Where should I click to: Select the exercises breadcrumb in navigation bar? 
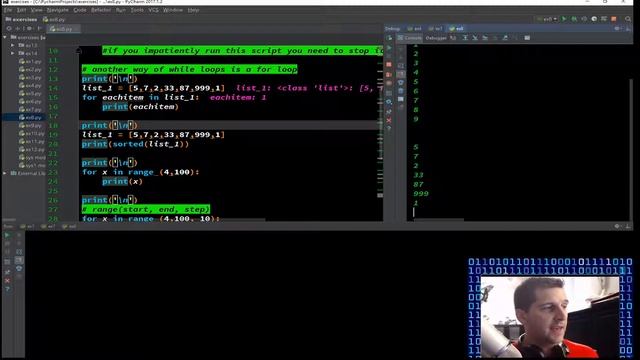click(x=21, y=19)
